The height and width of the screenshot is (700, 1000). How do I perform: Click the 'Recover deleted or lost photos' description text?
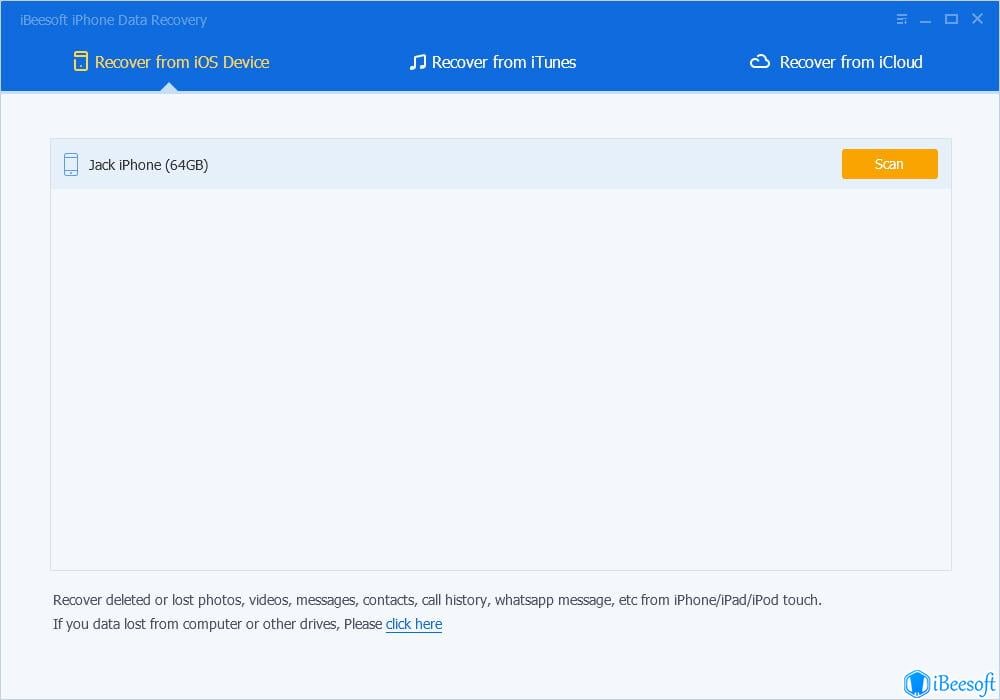tap(437, 600)
